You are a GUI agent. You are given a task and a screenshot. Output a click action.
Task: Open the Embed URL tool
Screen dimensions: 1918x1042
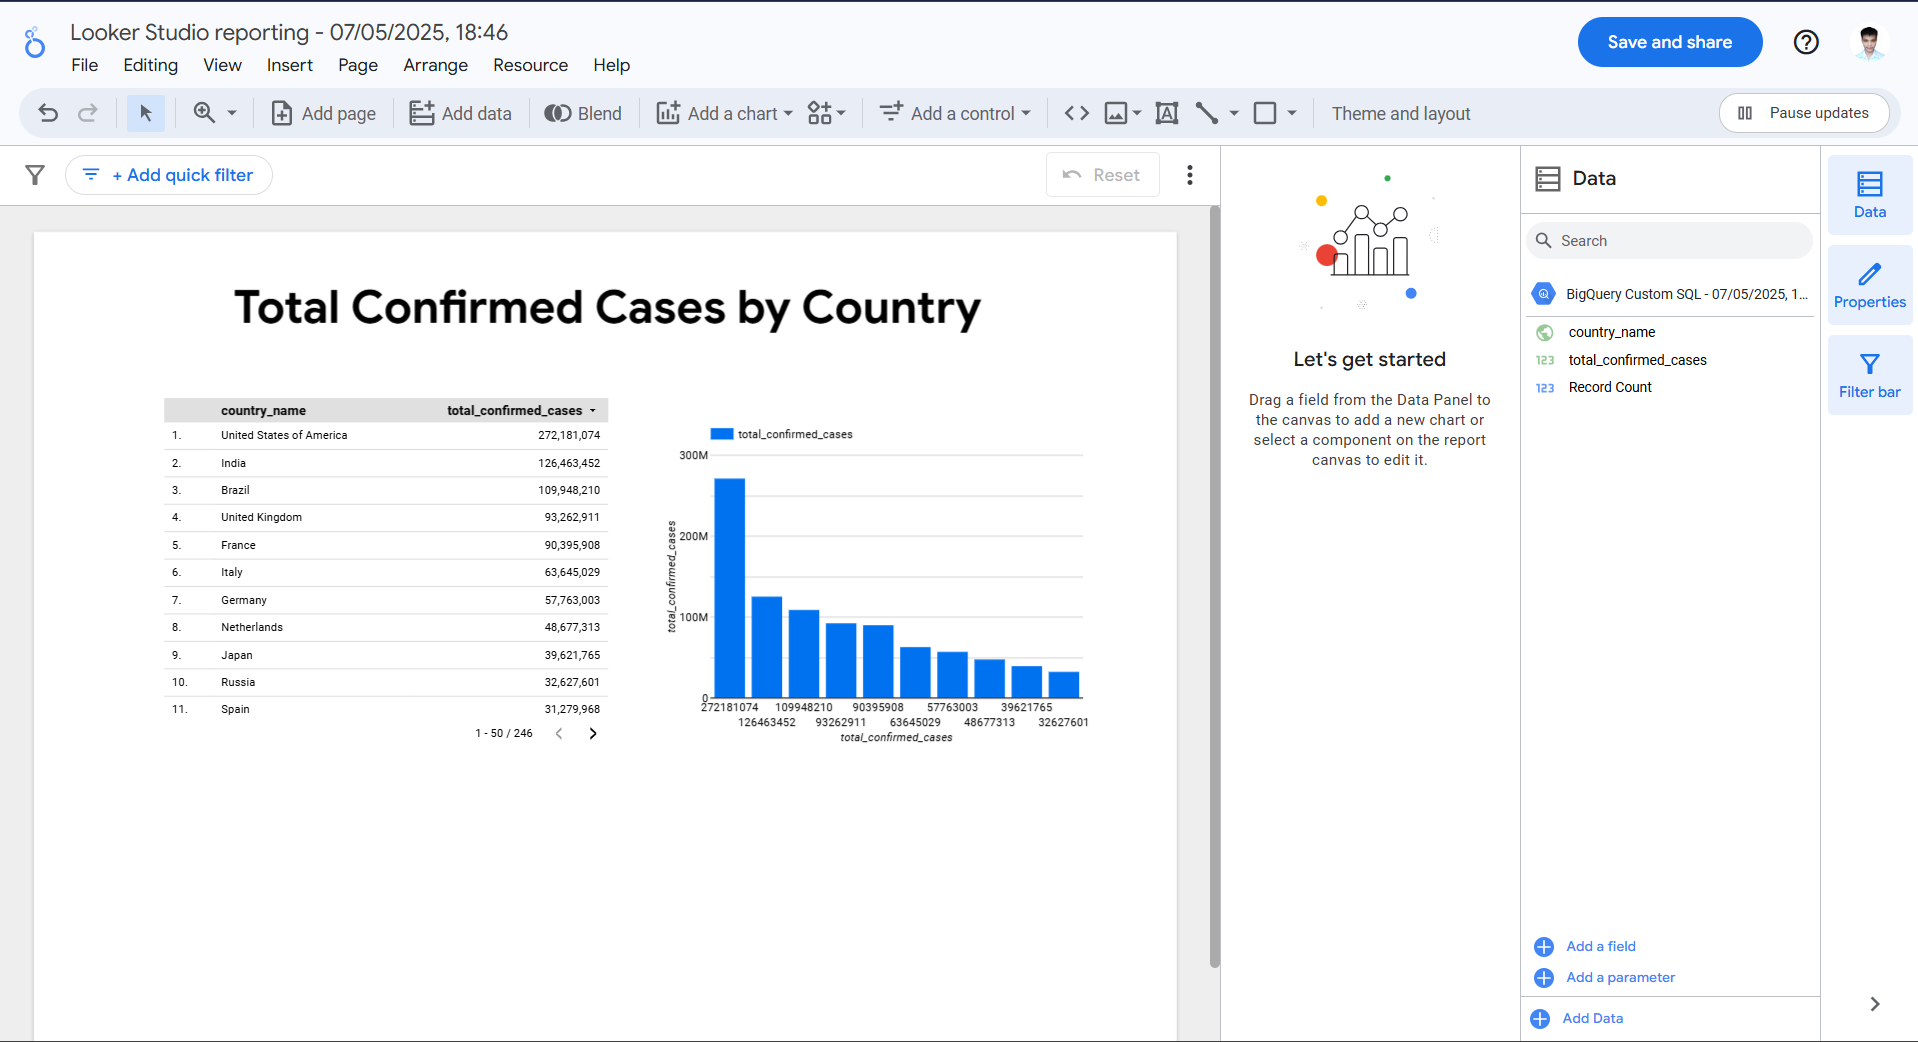1075,113
